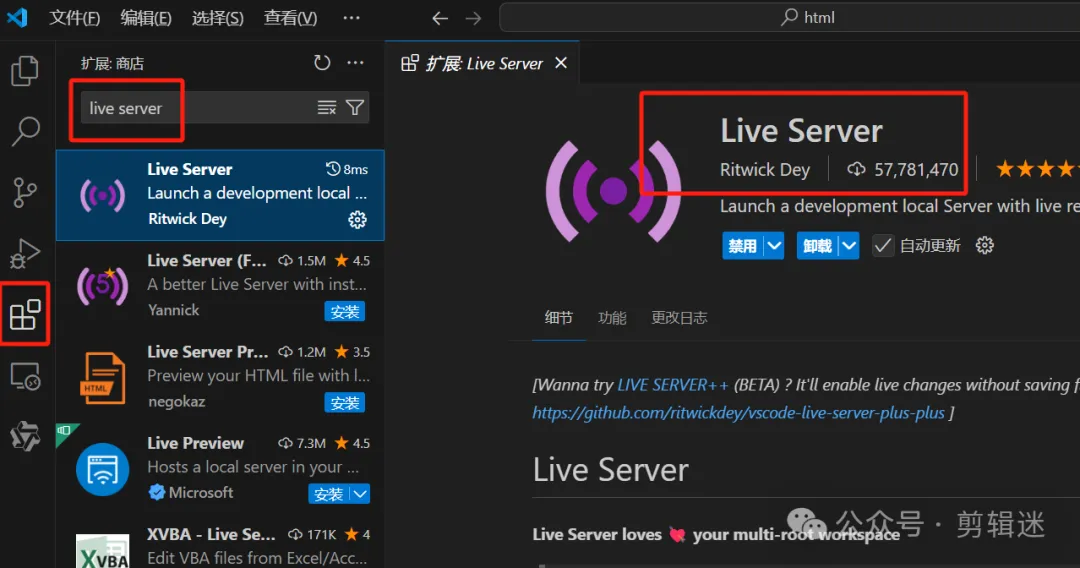Install Live Preview by Microsoft
This screenshot has height=568, width=1080.
point(329,494)
